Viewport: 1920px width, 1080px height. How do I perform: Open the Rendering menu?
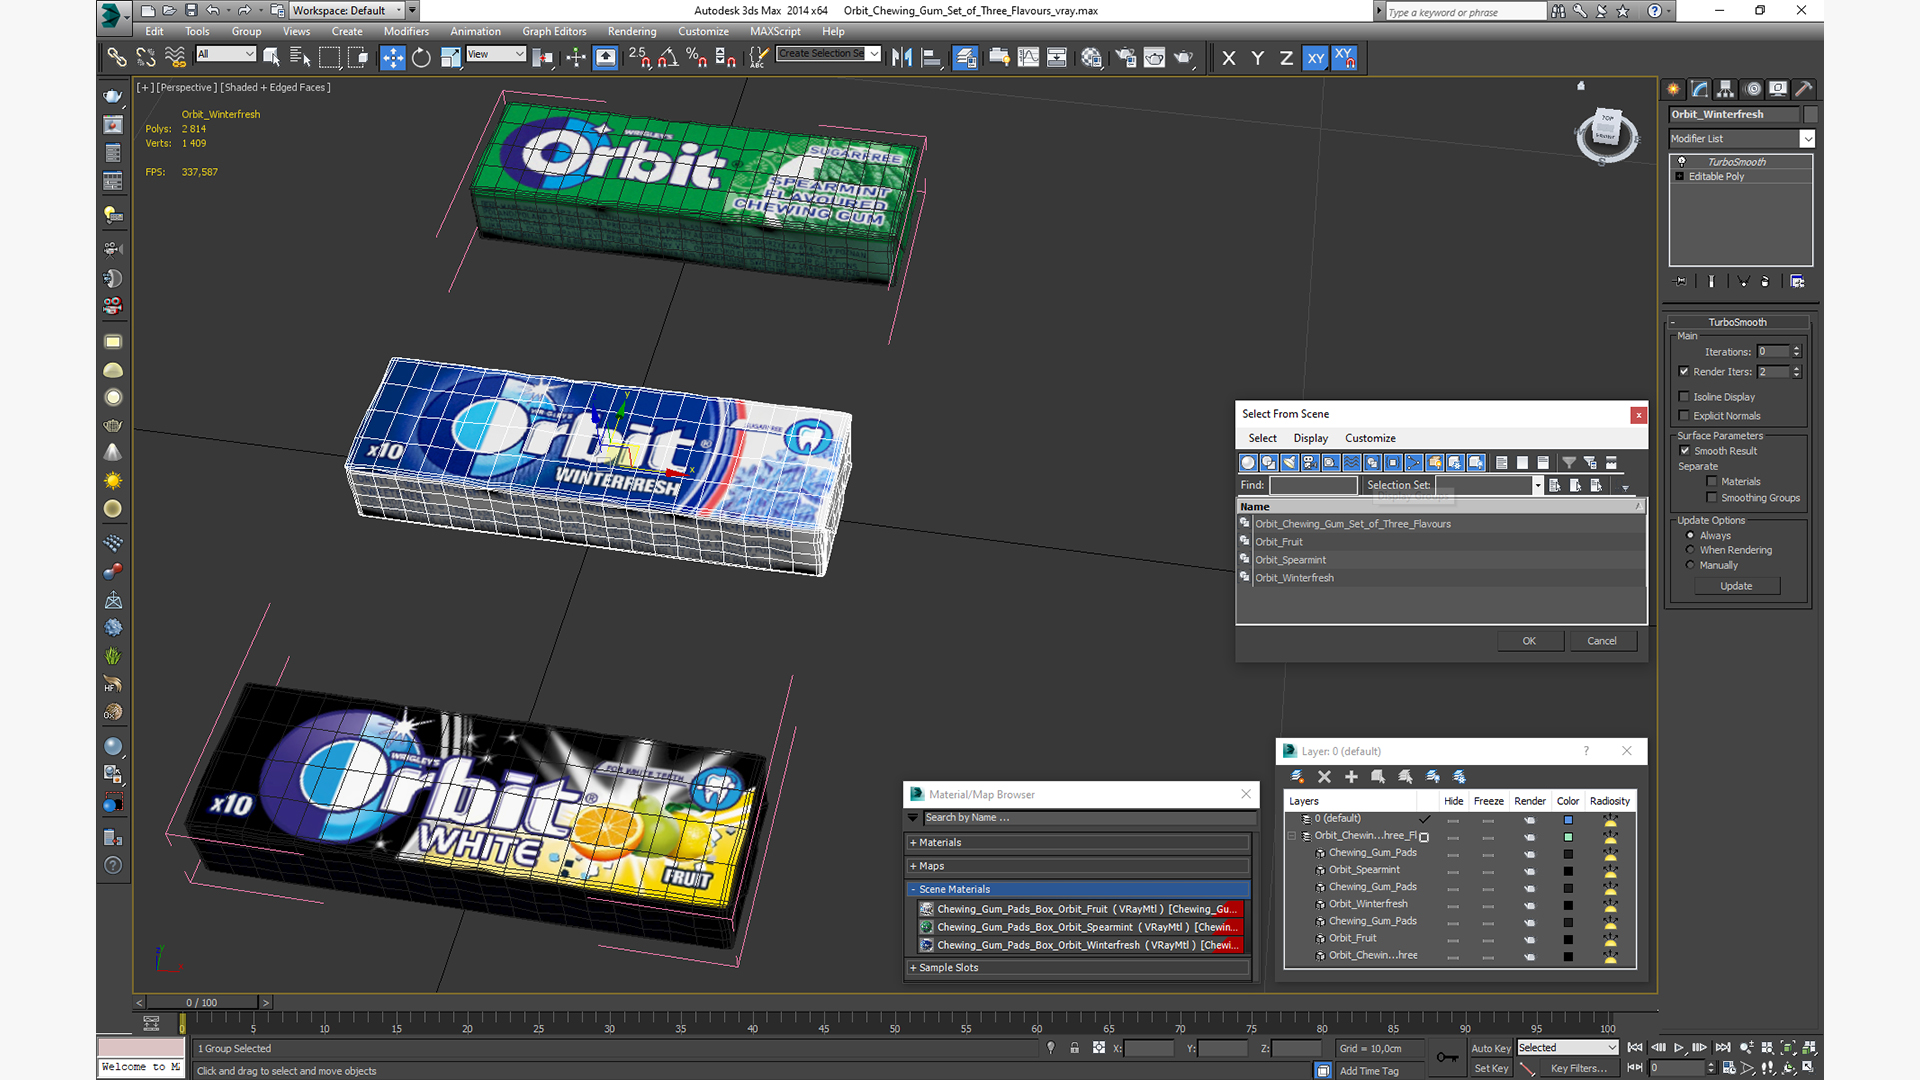click(632, 32)
